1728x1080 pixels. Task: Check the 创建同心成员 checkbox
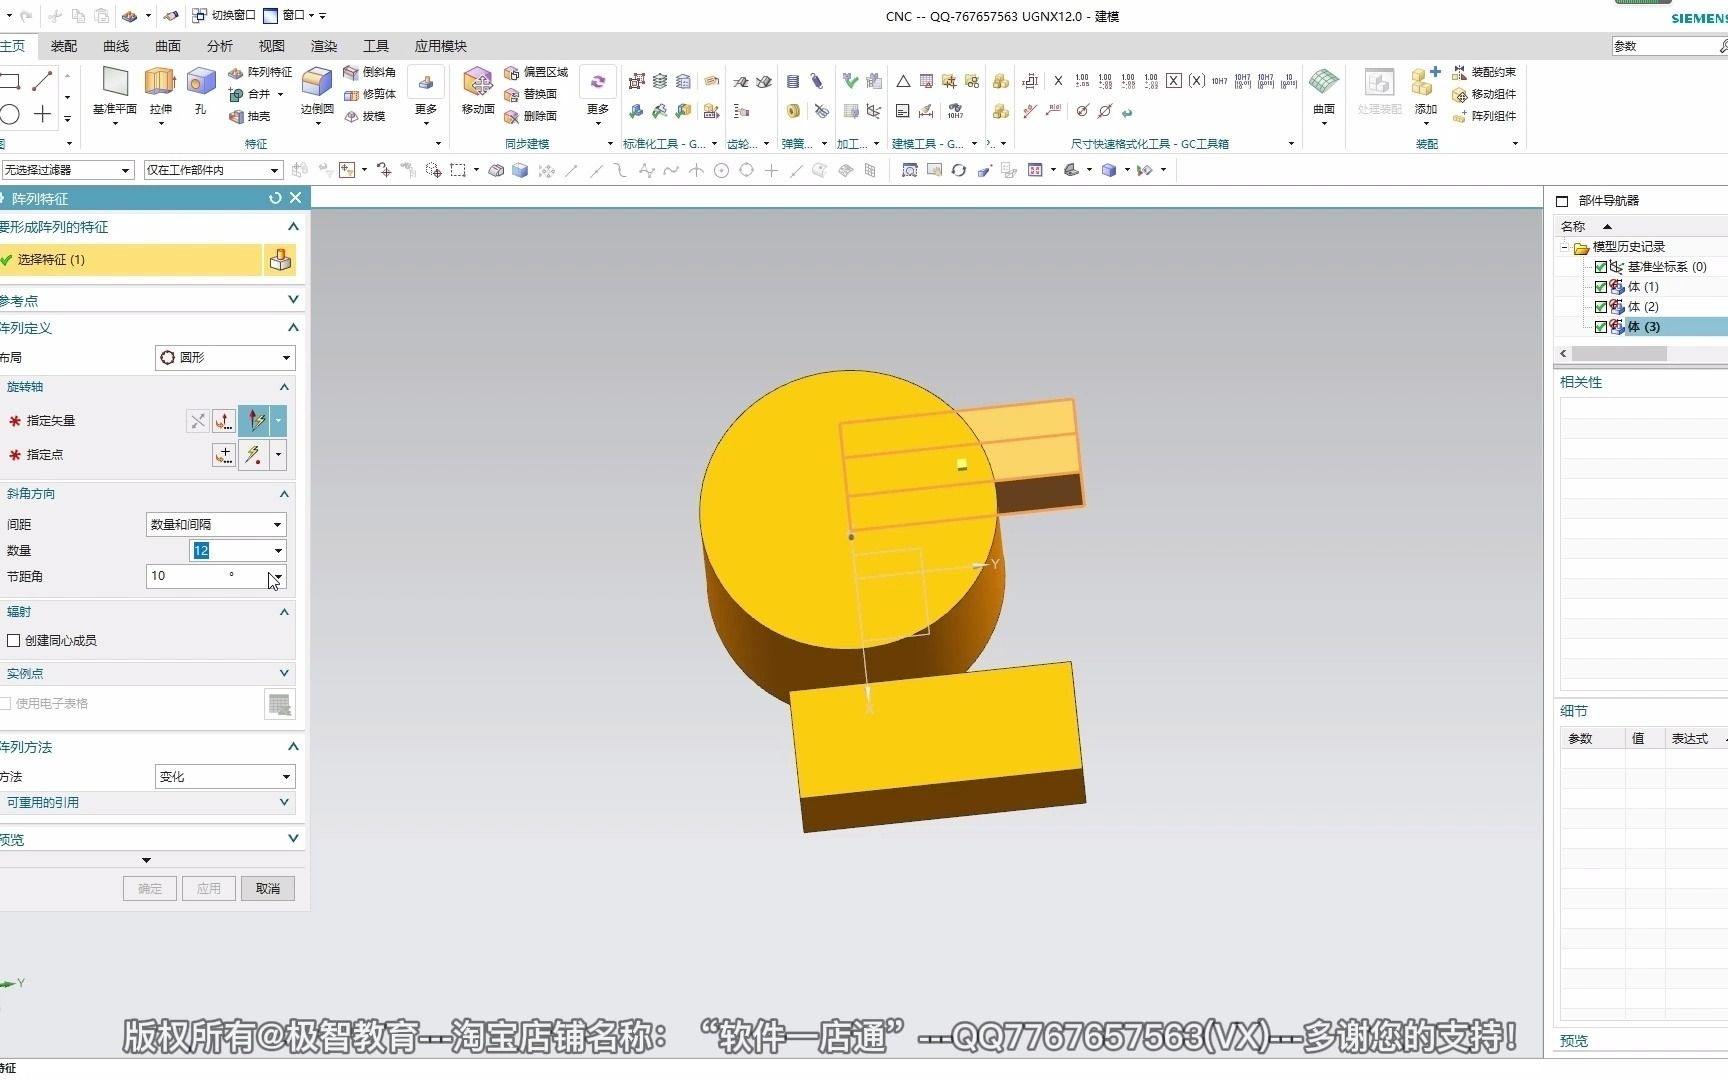15,640
